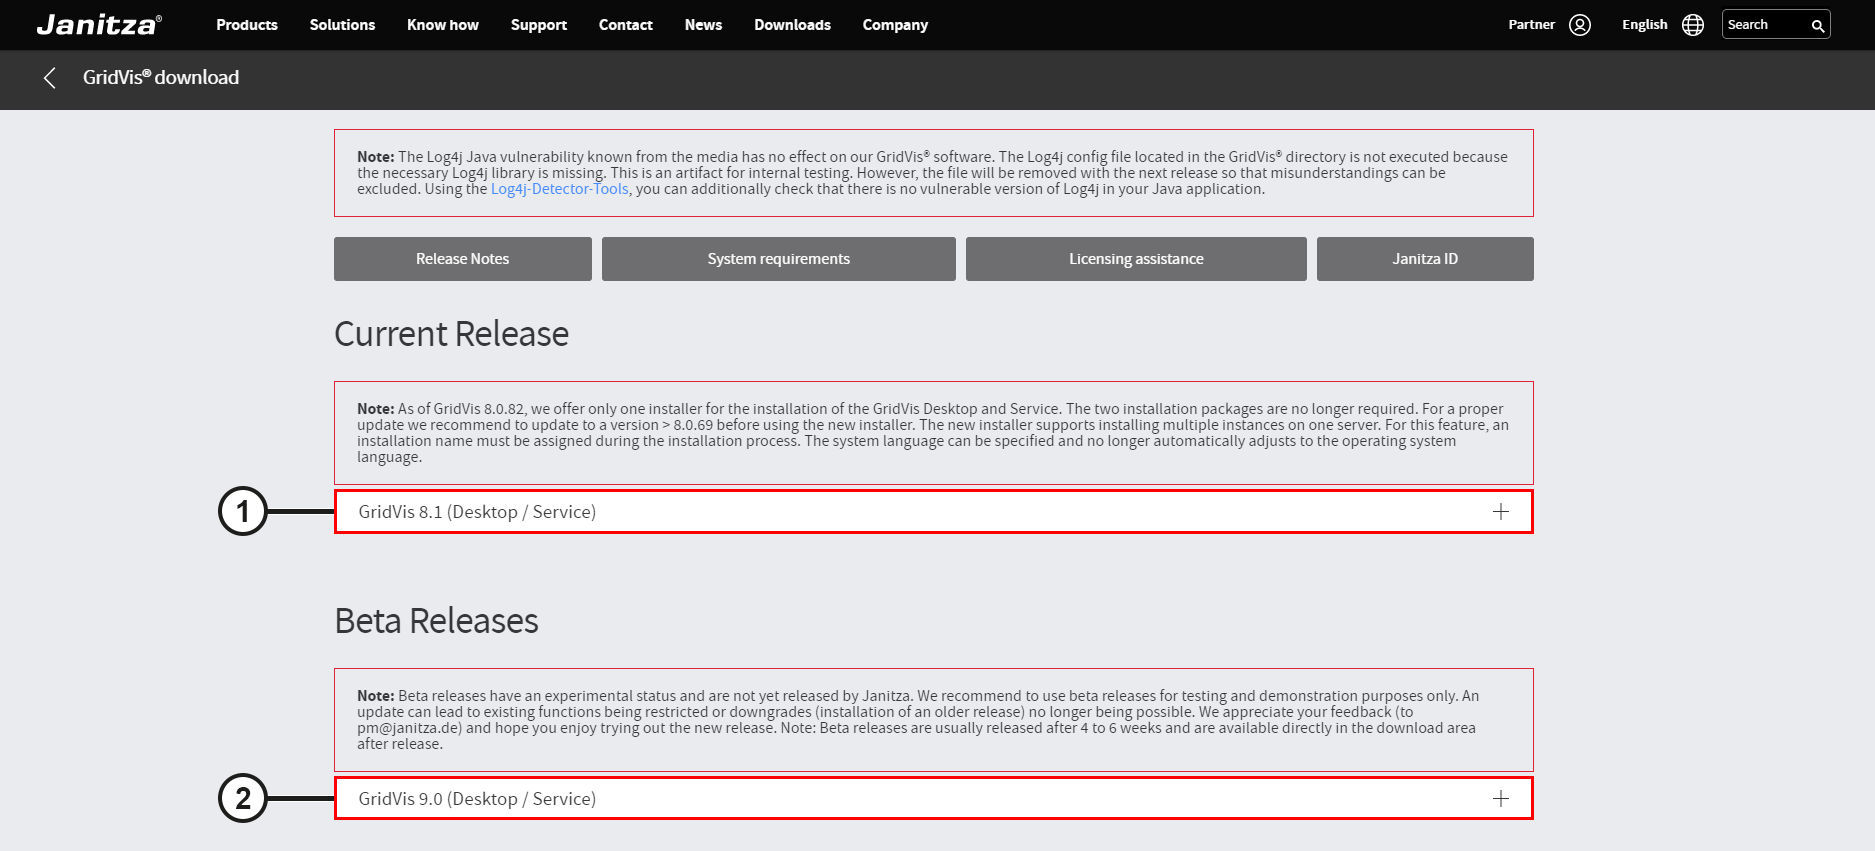
Task: Click the Partner link
Action: [1531, 25]
